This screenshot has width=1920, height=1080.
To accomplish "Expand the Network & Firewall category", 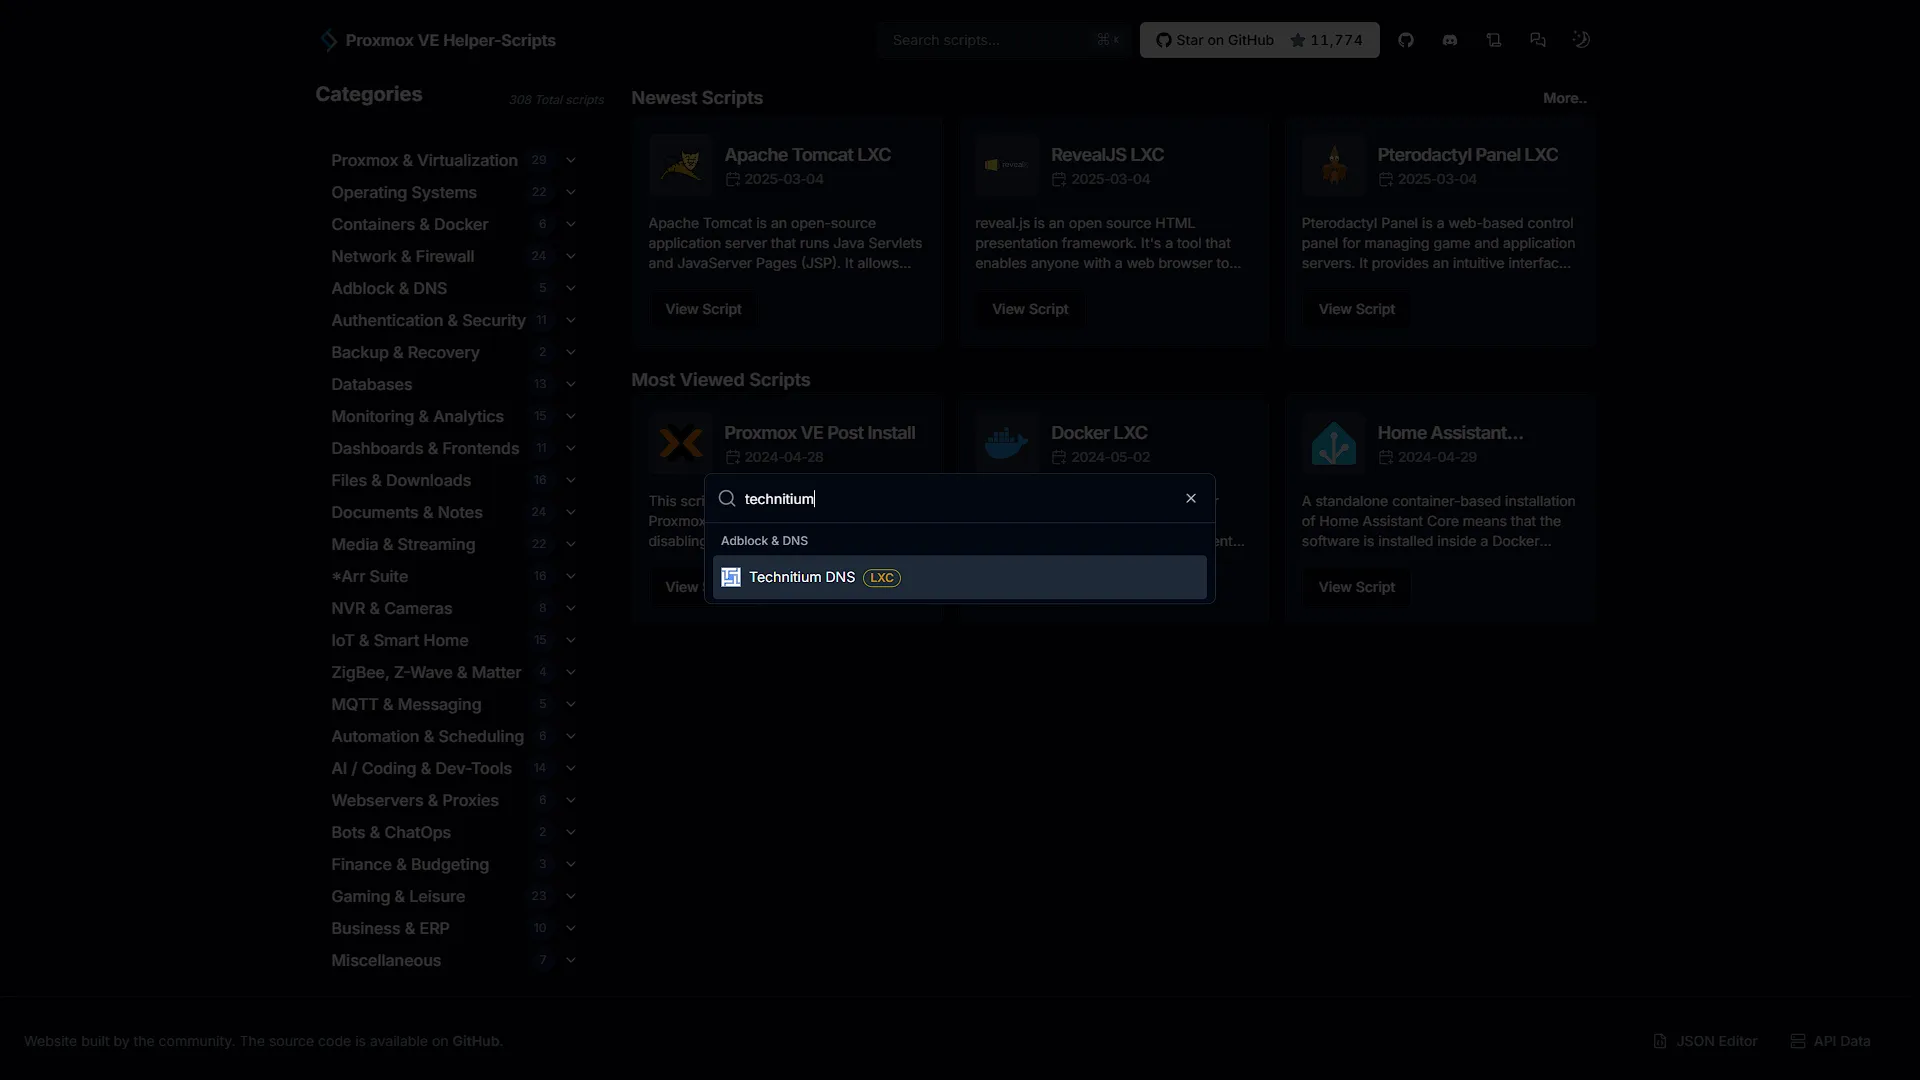I will (453, 256).
